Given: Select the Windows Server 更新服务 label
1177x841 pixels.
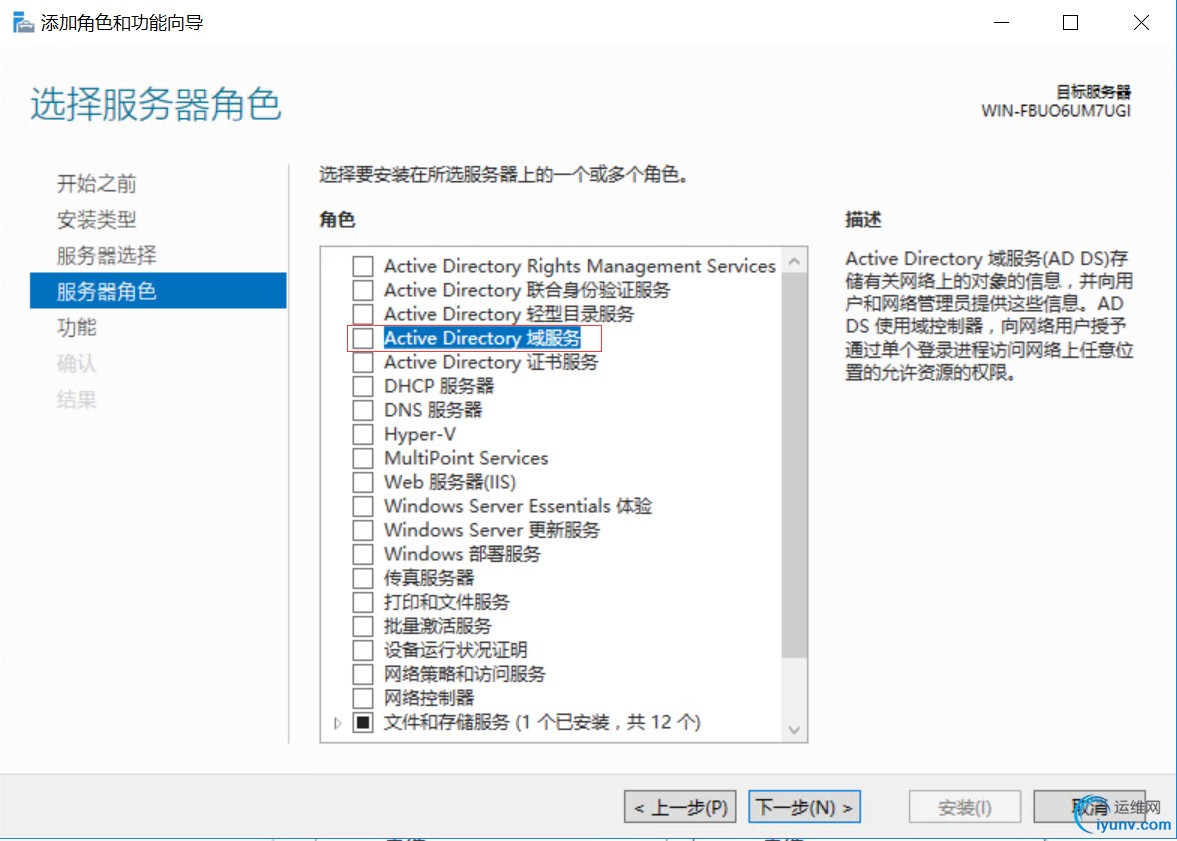Looking at the screenshot, I should pos(492,530).
